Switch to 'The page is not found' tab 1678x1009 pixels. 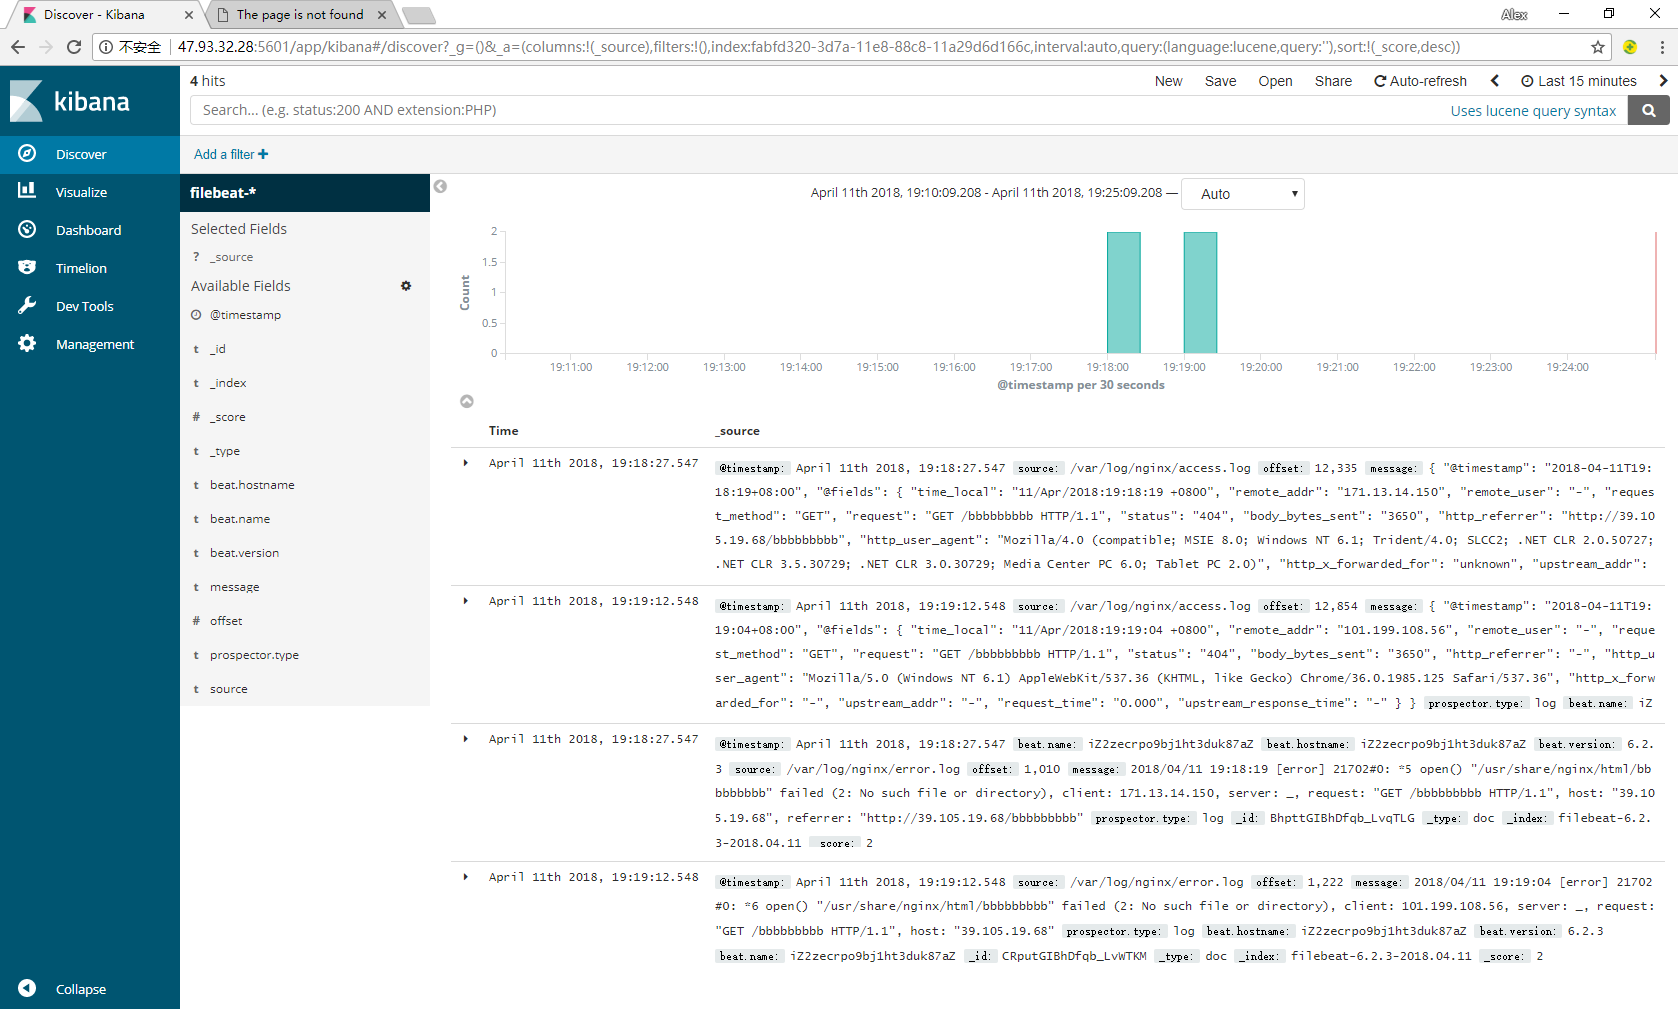299,15
